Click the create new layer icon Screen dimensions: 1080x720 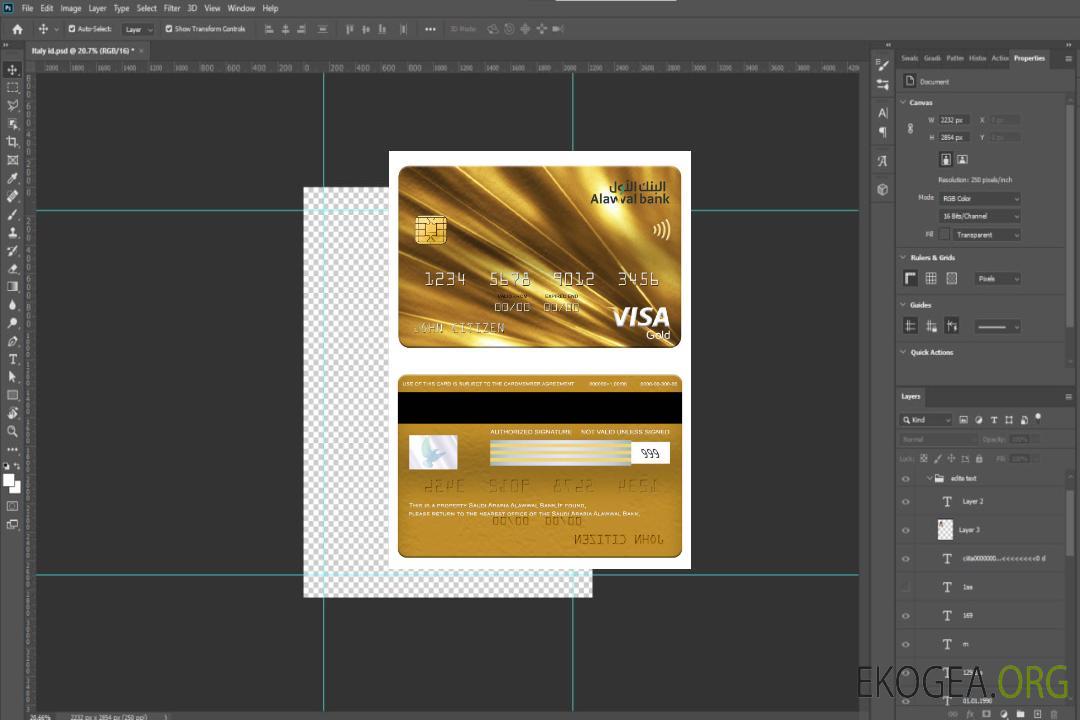(x=1037, y=714)
